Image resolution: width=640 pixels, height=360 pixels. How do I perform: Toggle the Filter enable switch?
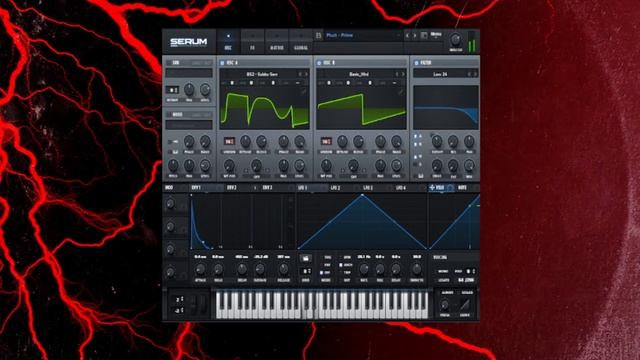[416, 63]
